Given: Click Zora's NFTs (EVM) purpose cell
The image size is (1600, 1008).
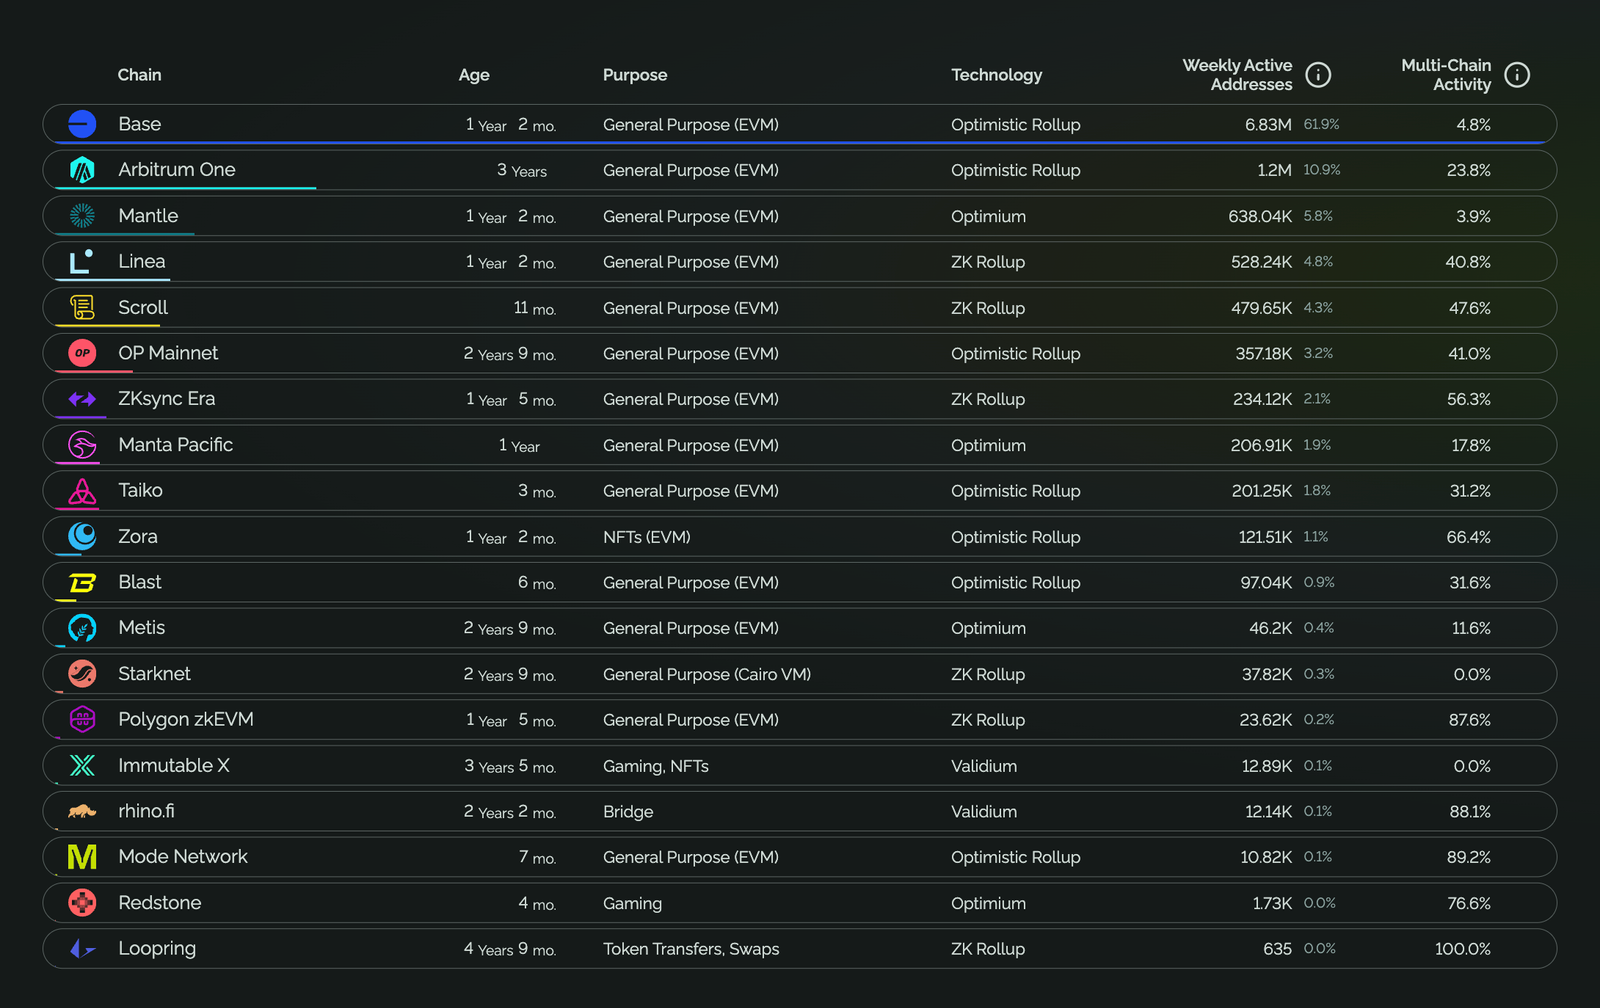Looking at the screenshot, I should 646,537.
